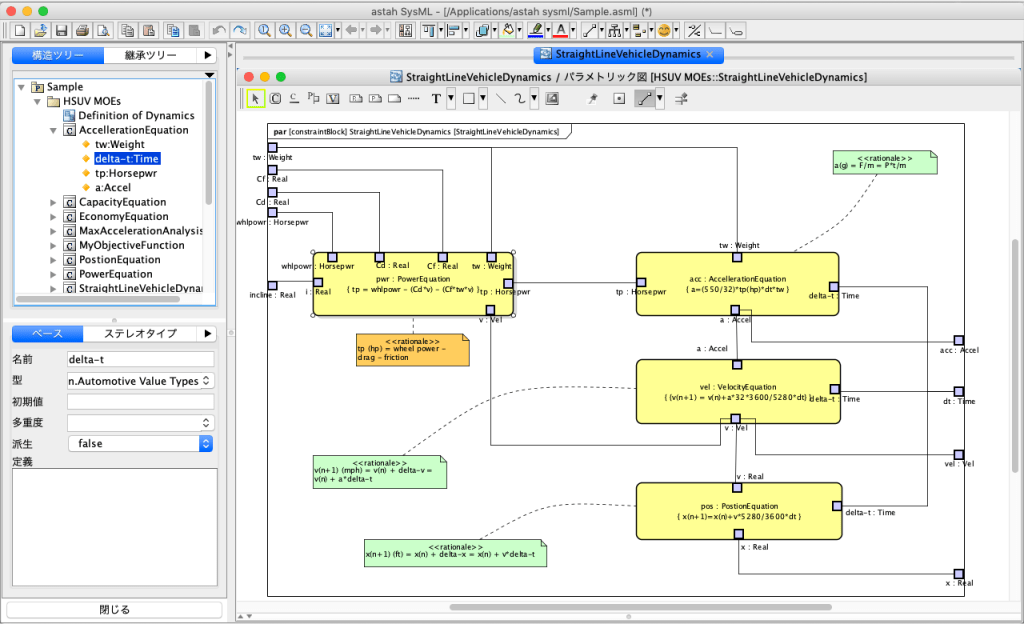Click the Insert Image tool icon

point(551,98)
